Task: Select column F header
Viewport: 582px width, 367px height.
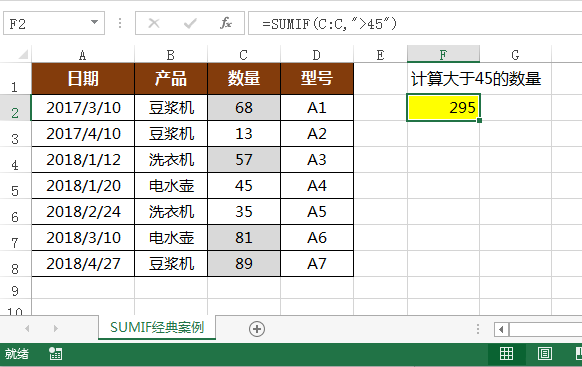Action: tap(443, 55)
